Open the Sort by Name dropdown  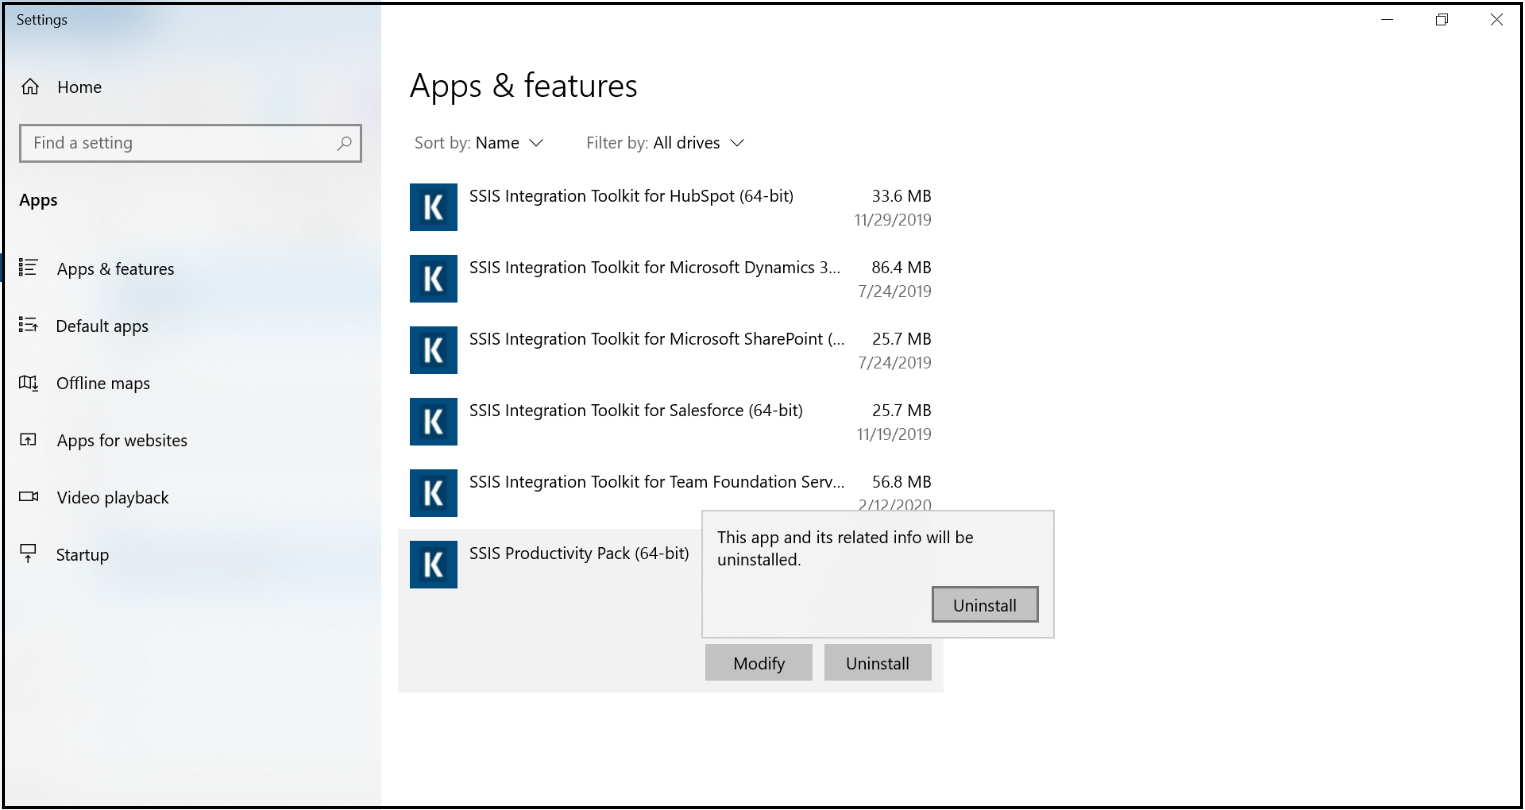tap(479, 143)
